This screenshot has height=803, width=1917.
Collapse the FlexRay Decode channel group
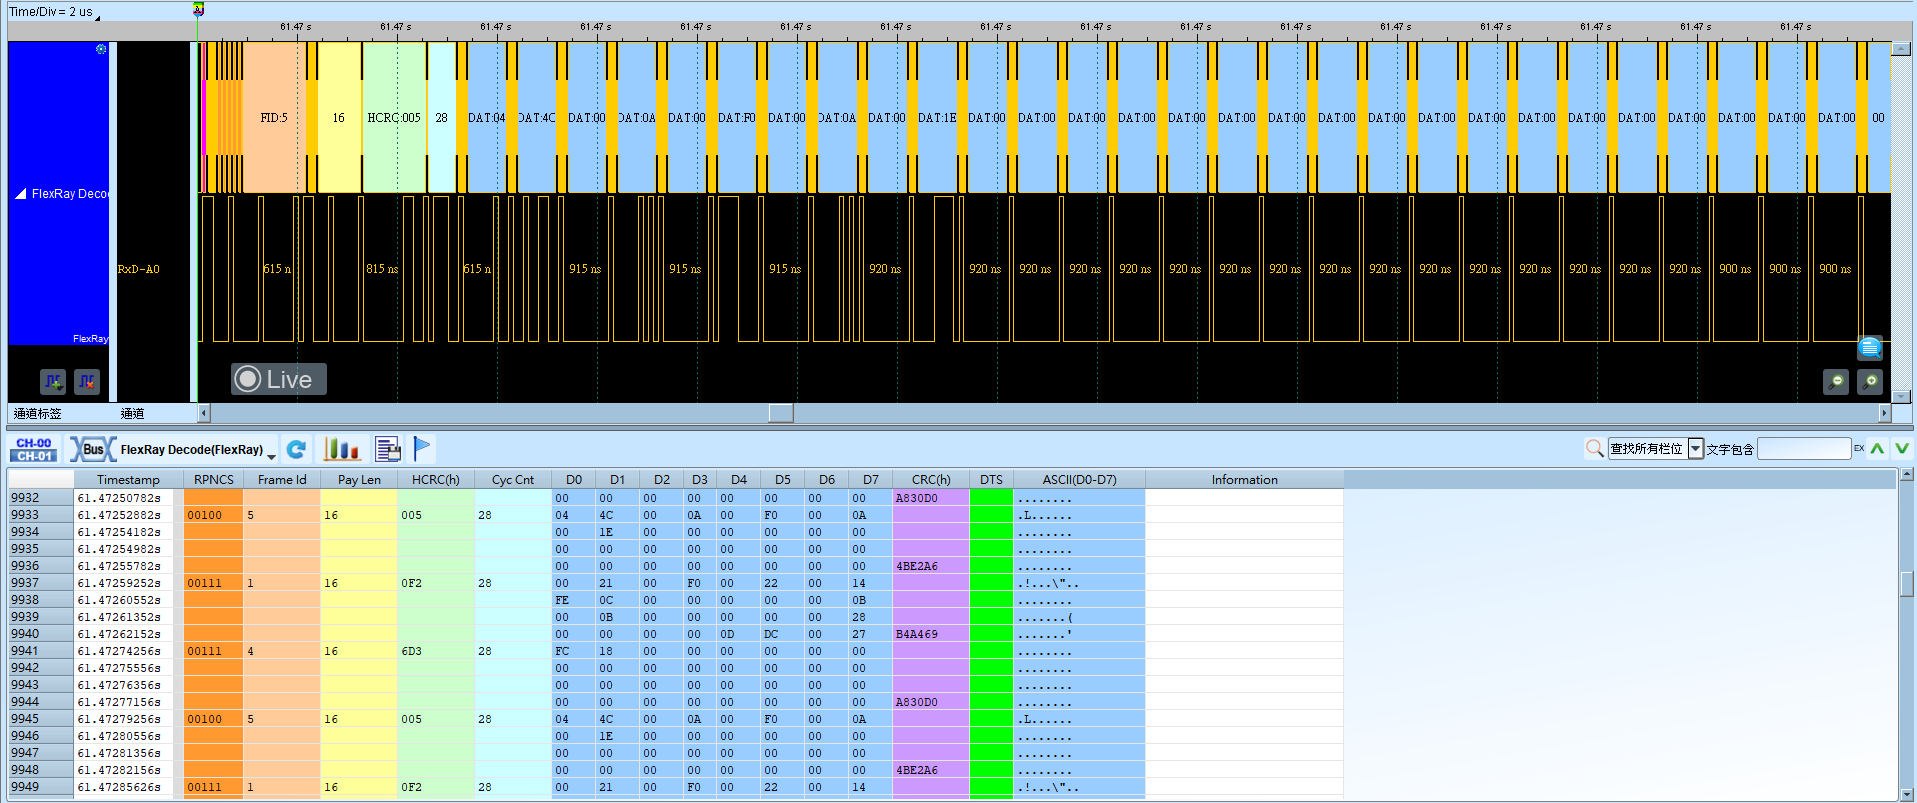tap(20, 194)
